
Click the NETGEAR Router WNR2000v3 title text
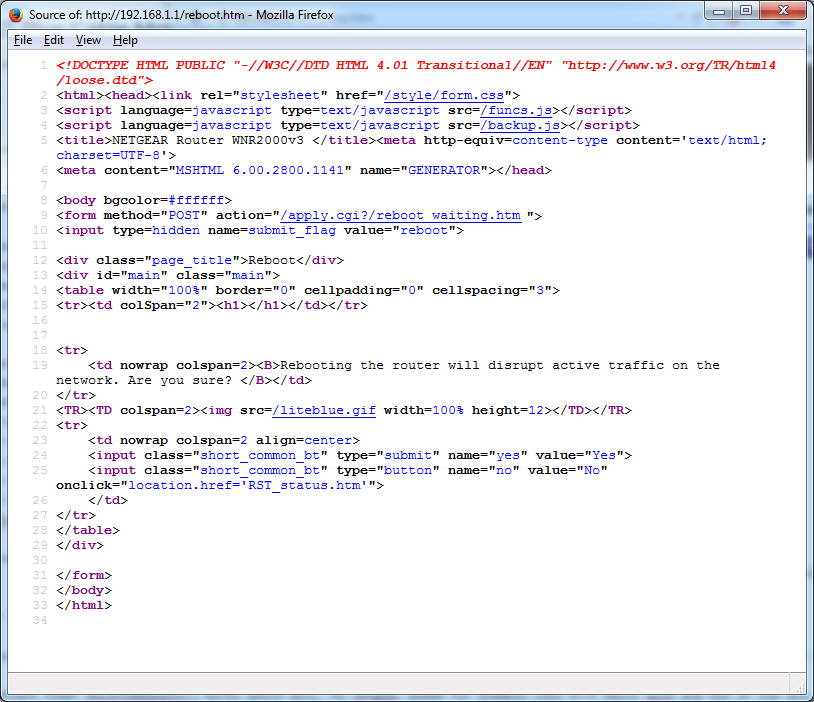[x=208, y=141]
